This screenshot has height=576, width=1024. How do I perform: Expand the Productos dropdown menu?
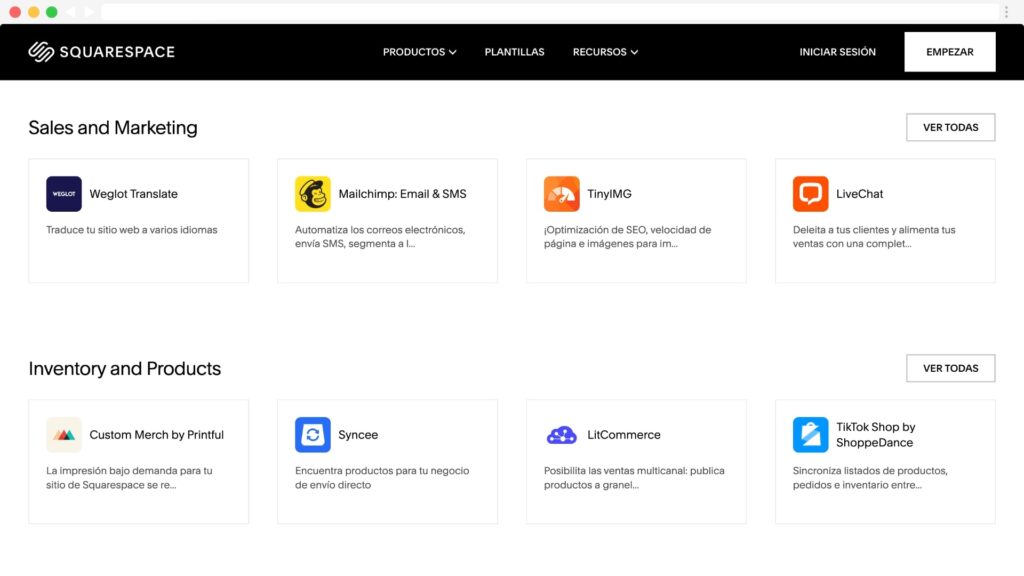tap(419, 52)
